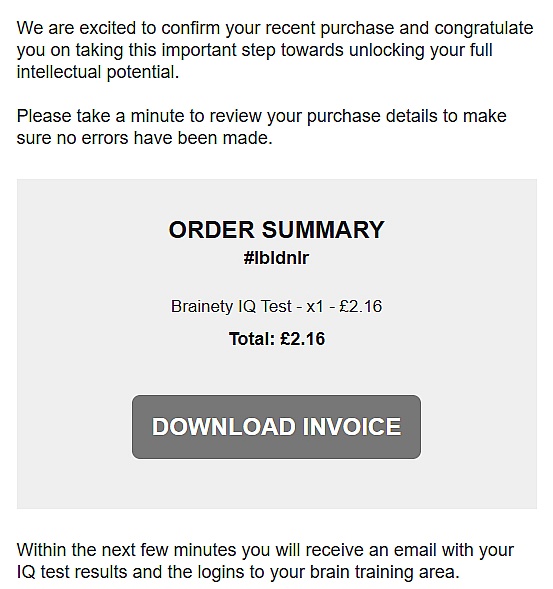Click the words "intellectual potential"

coord(97,72)
